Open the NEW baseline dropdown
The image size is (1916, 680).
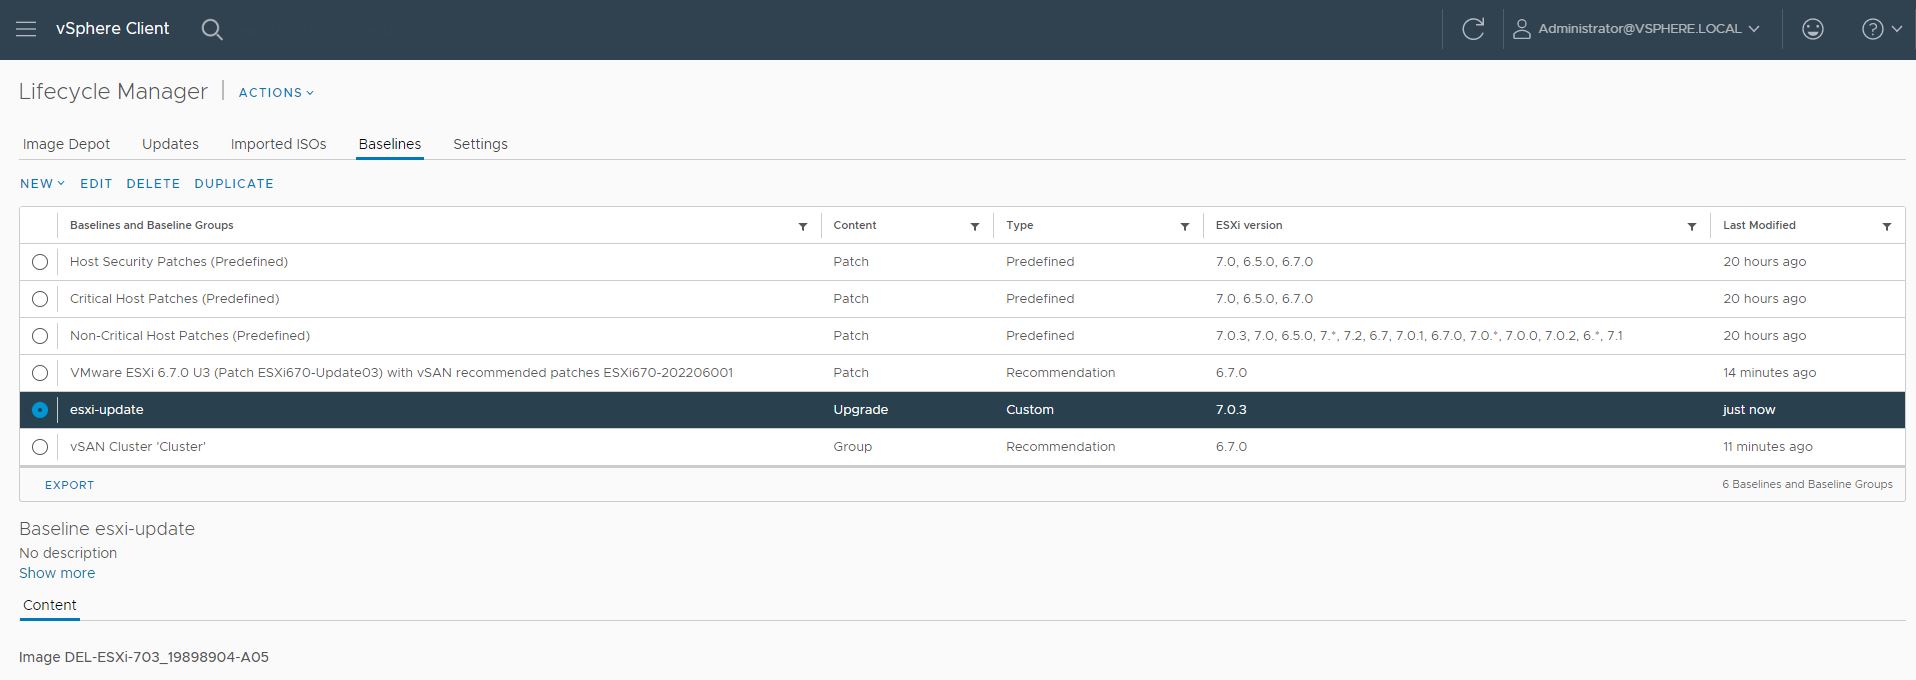pyautogui.click(x=42, y=184)
